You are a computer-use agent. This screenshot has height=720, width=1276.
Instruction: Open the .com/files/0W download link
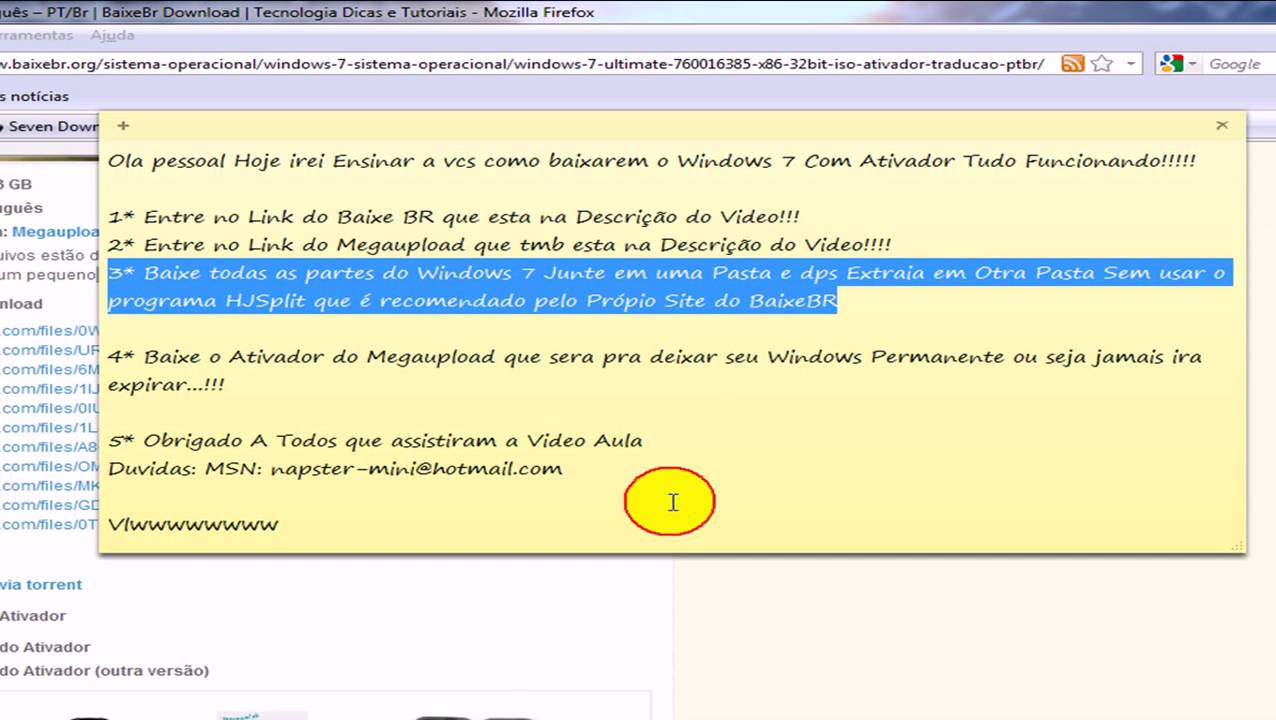(x=50, y=331)
